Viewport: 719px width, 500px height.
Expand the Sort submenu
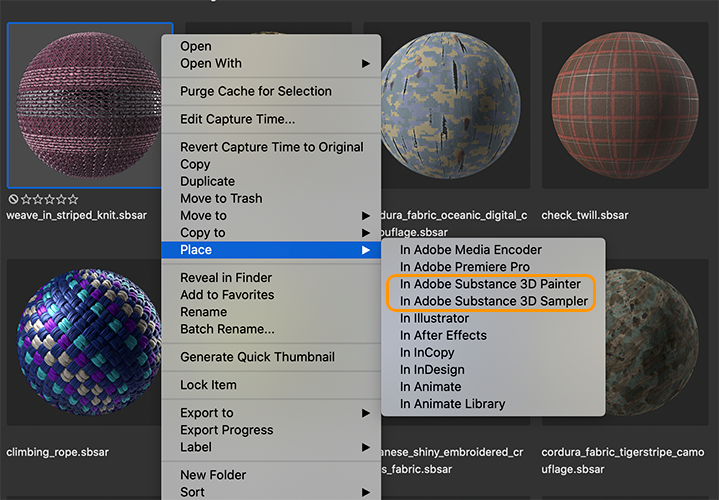[271, 492]
